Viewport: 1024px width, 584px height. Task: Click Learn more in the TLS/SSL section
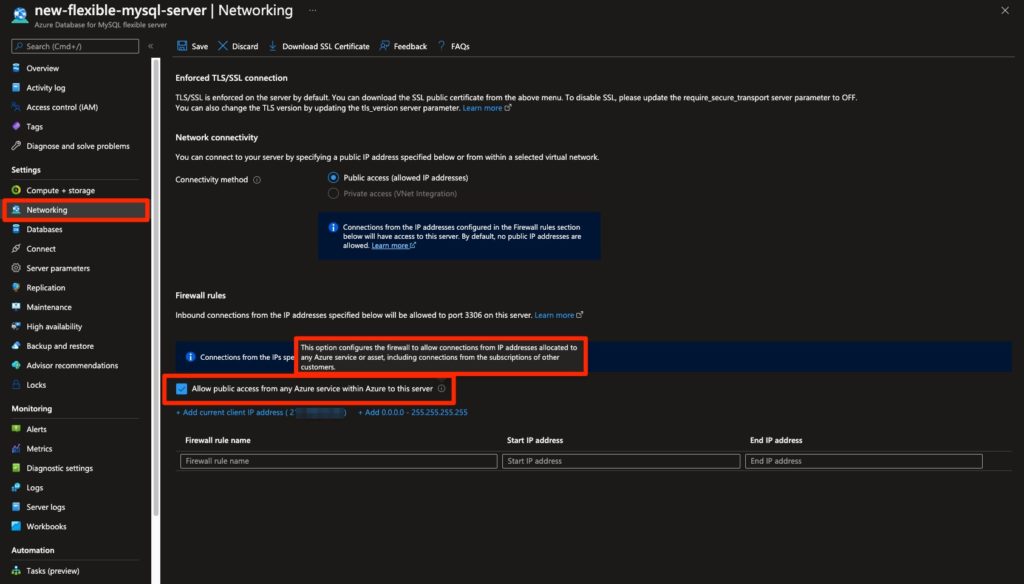(x=483, y=108)
